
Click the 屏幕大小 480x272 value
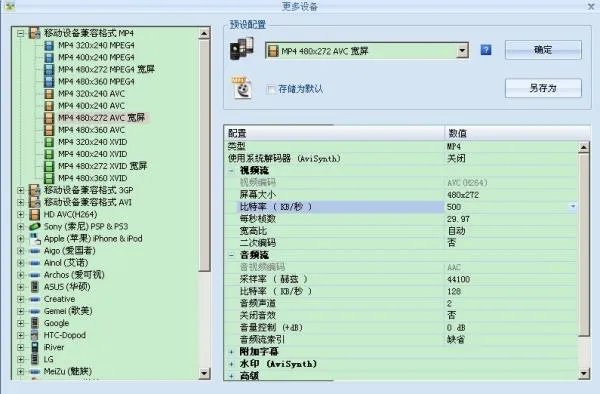[463, 195]
